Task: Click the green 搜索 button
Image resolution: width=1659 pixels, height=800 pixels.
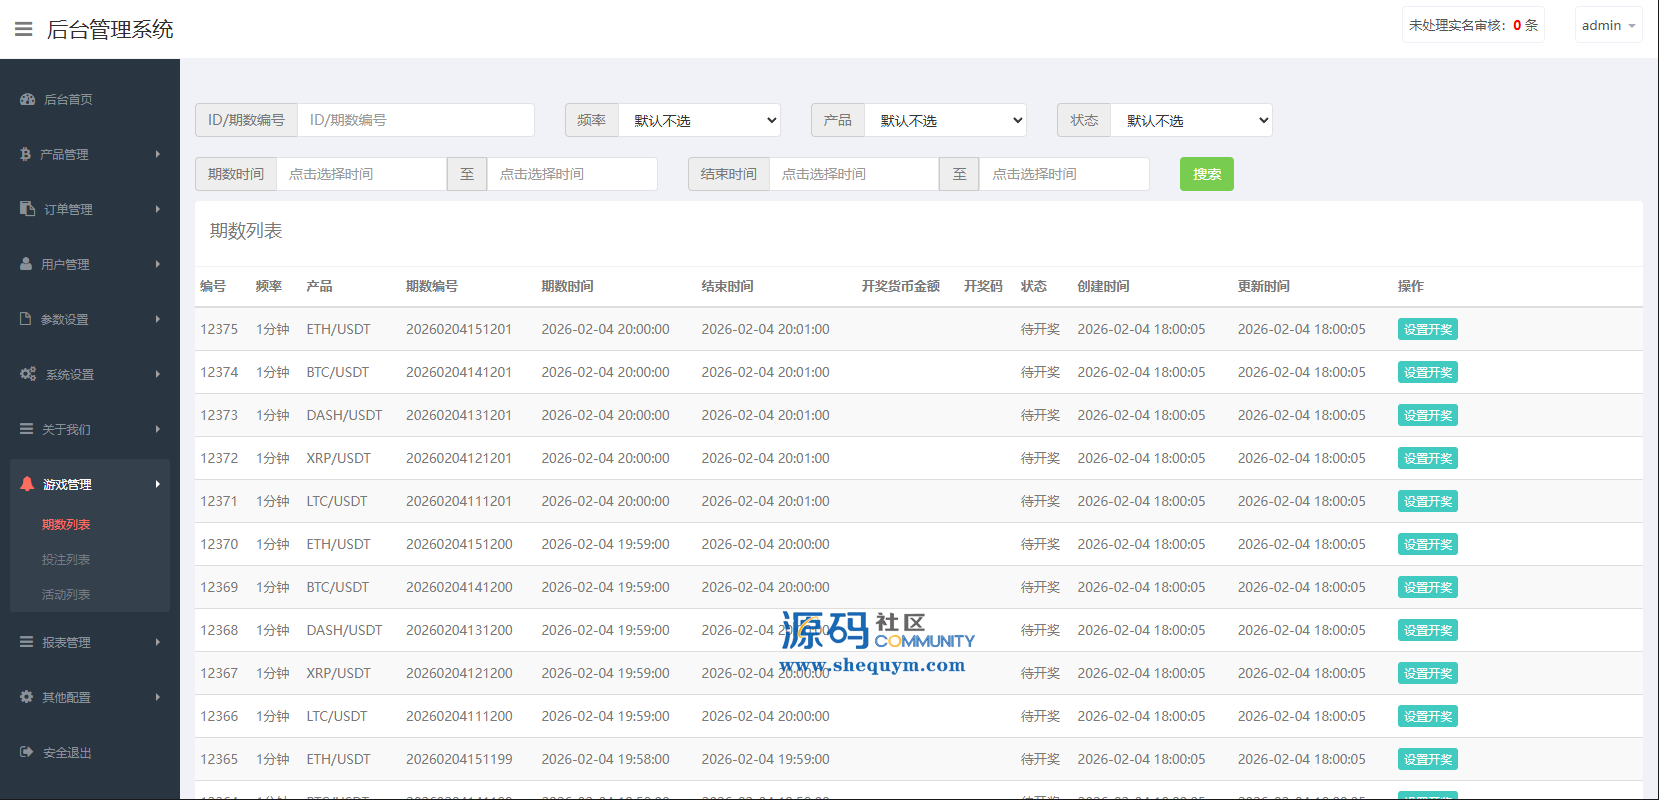Action: click(1206, 174)
